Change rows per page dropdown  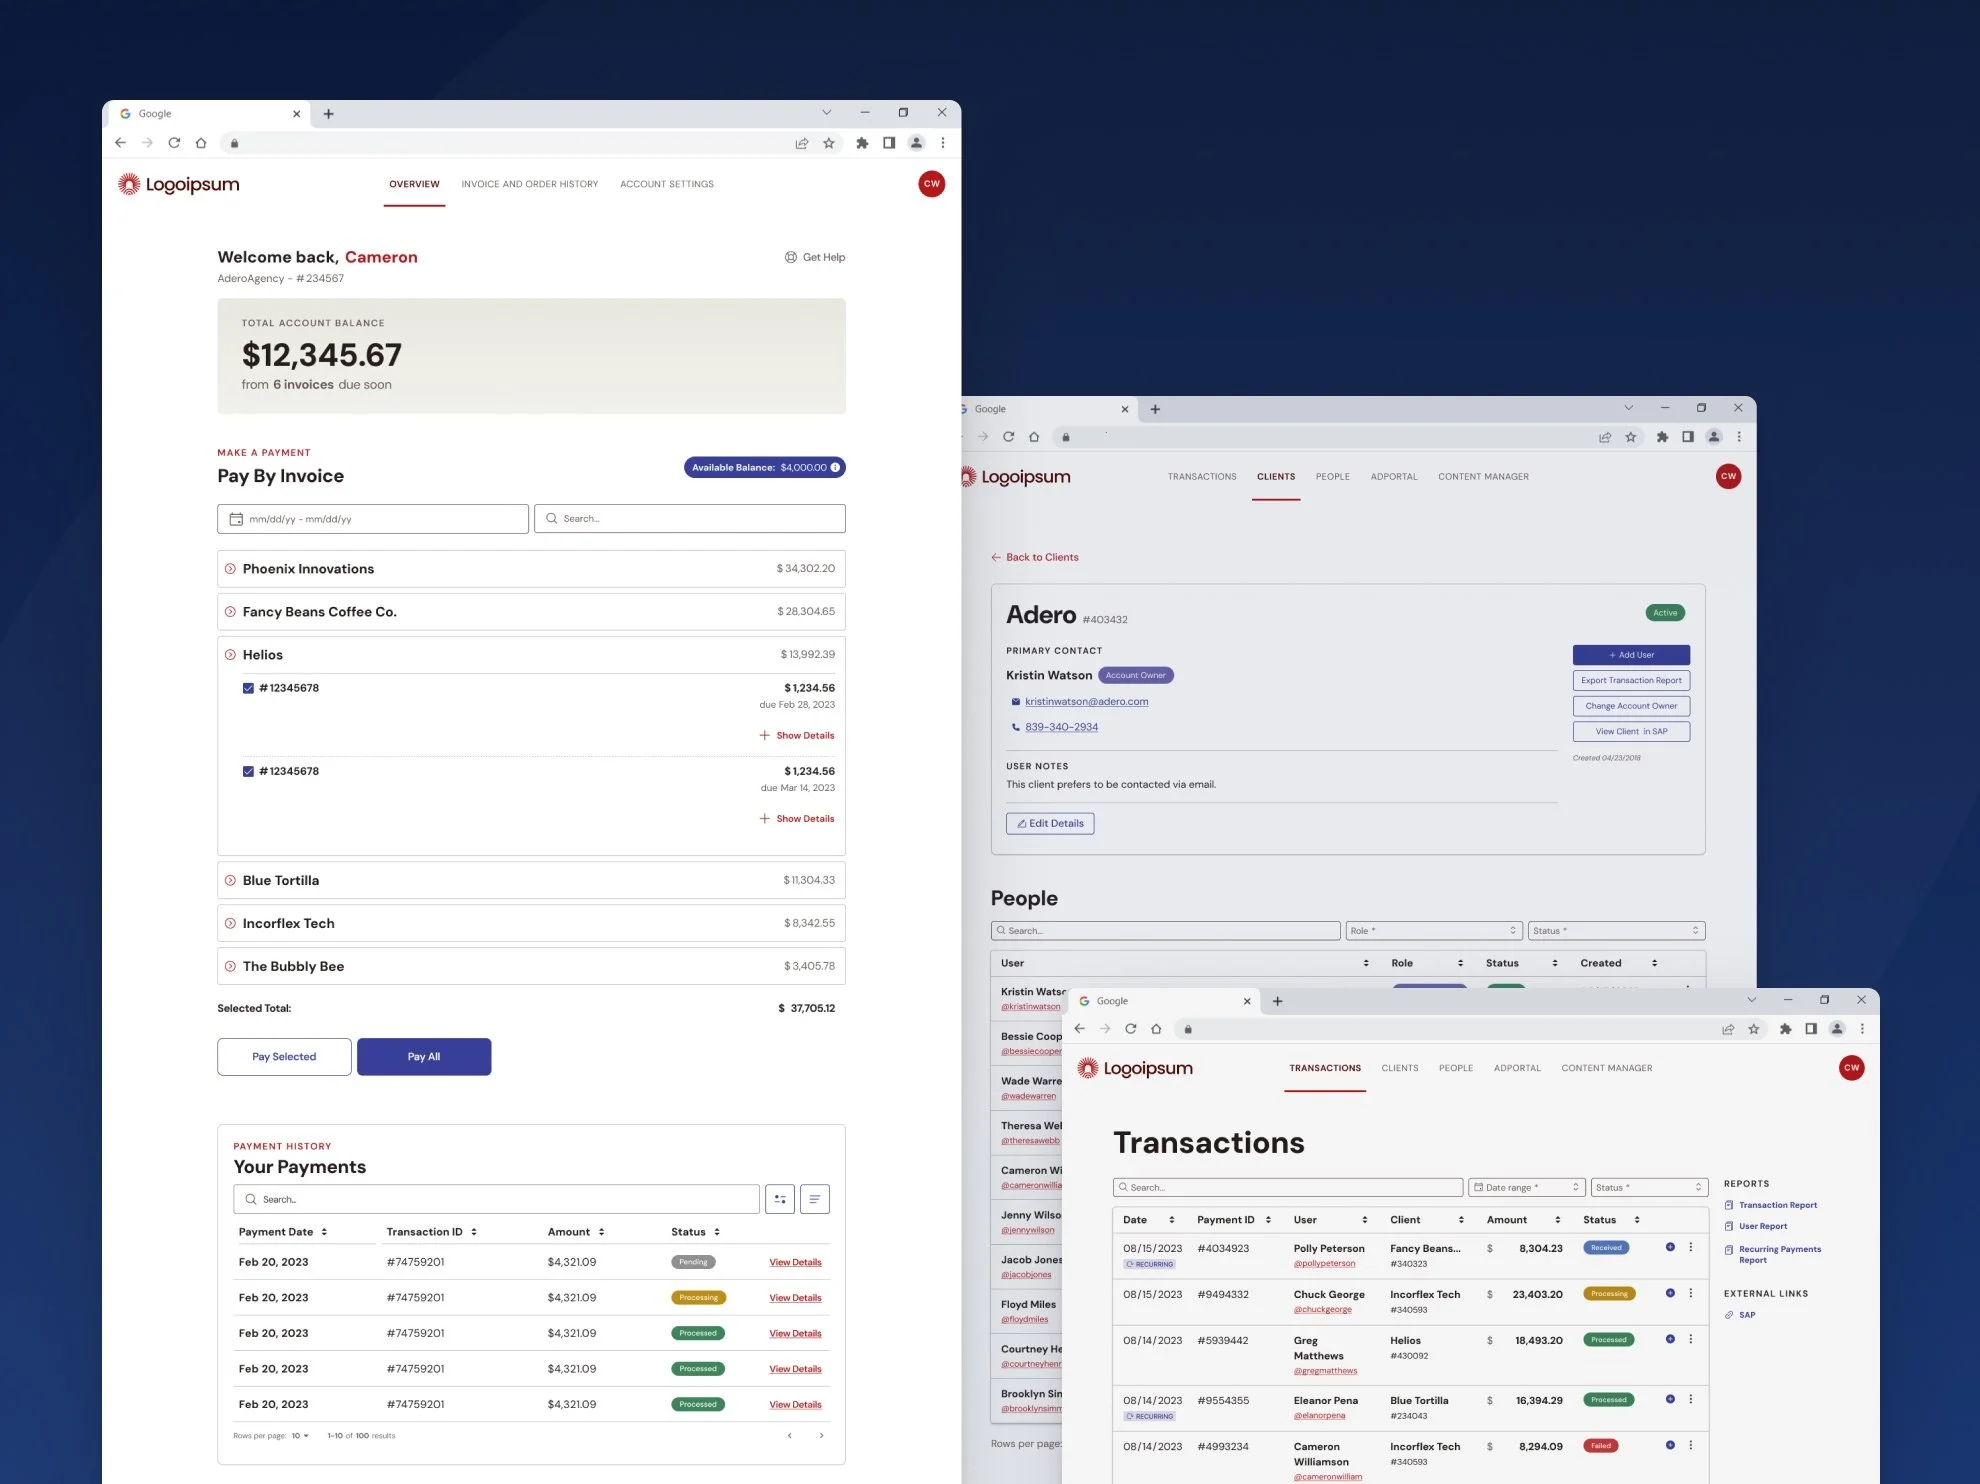[300, 1436]
